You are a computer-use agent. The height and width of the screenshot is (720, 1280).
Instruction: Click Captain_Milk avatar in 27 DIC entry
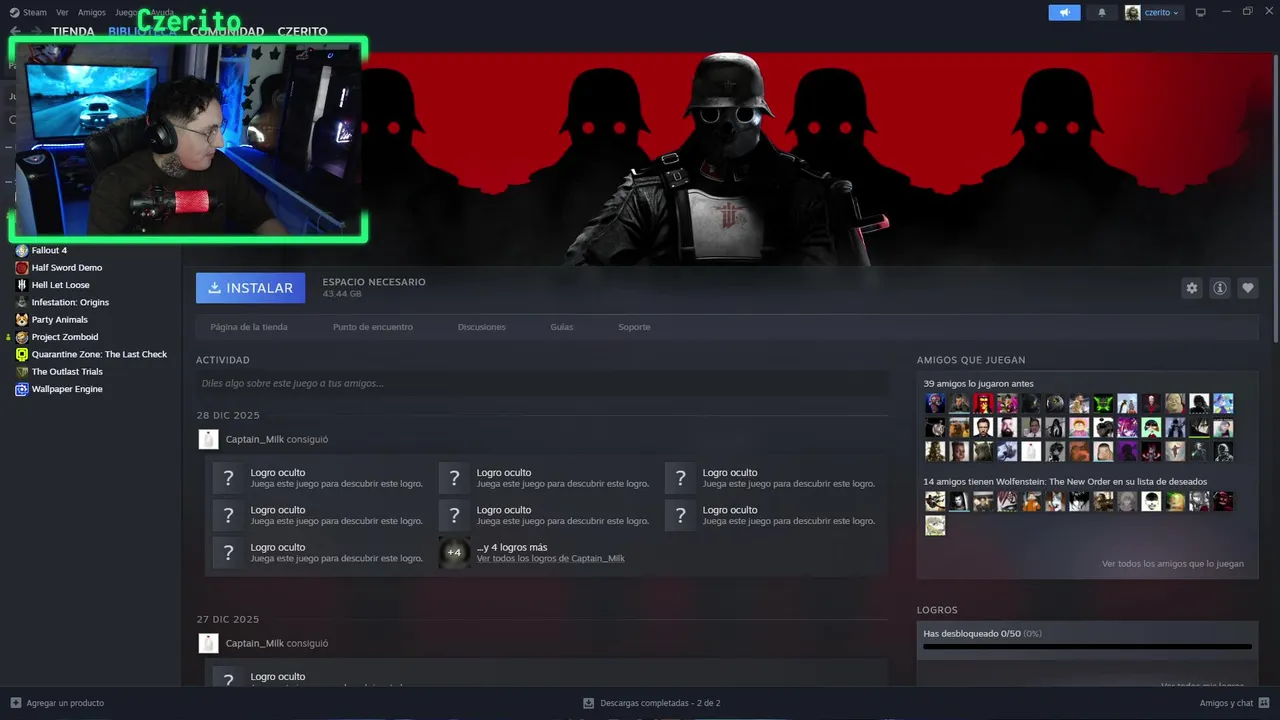208,643
